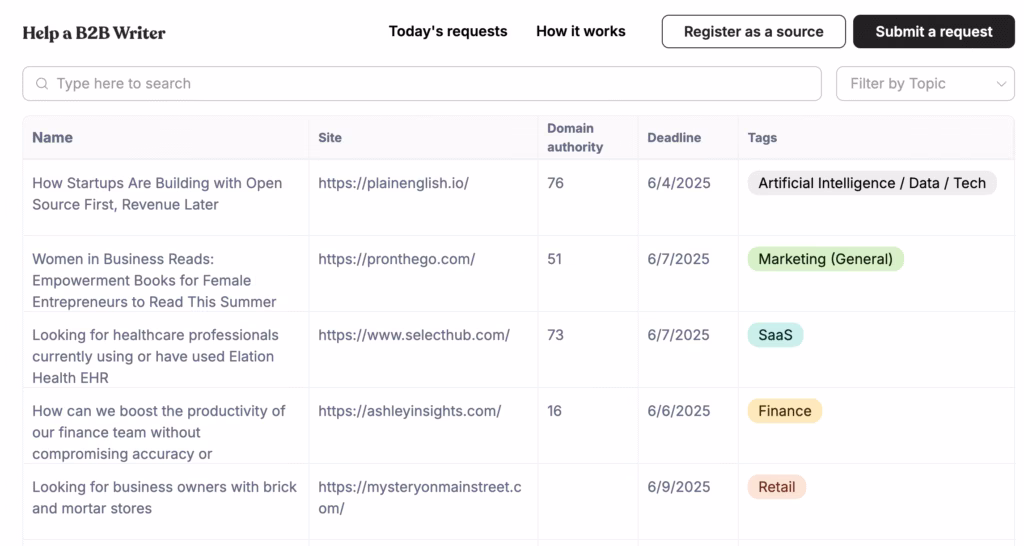This screenshot has height=546, width=1024.
Task: Open the selecthub.com site link
Action: point(413,335)
